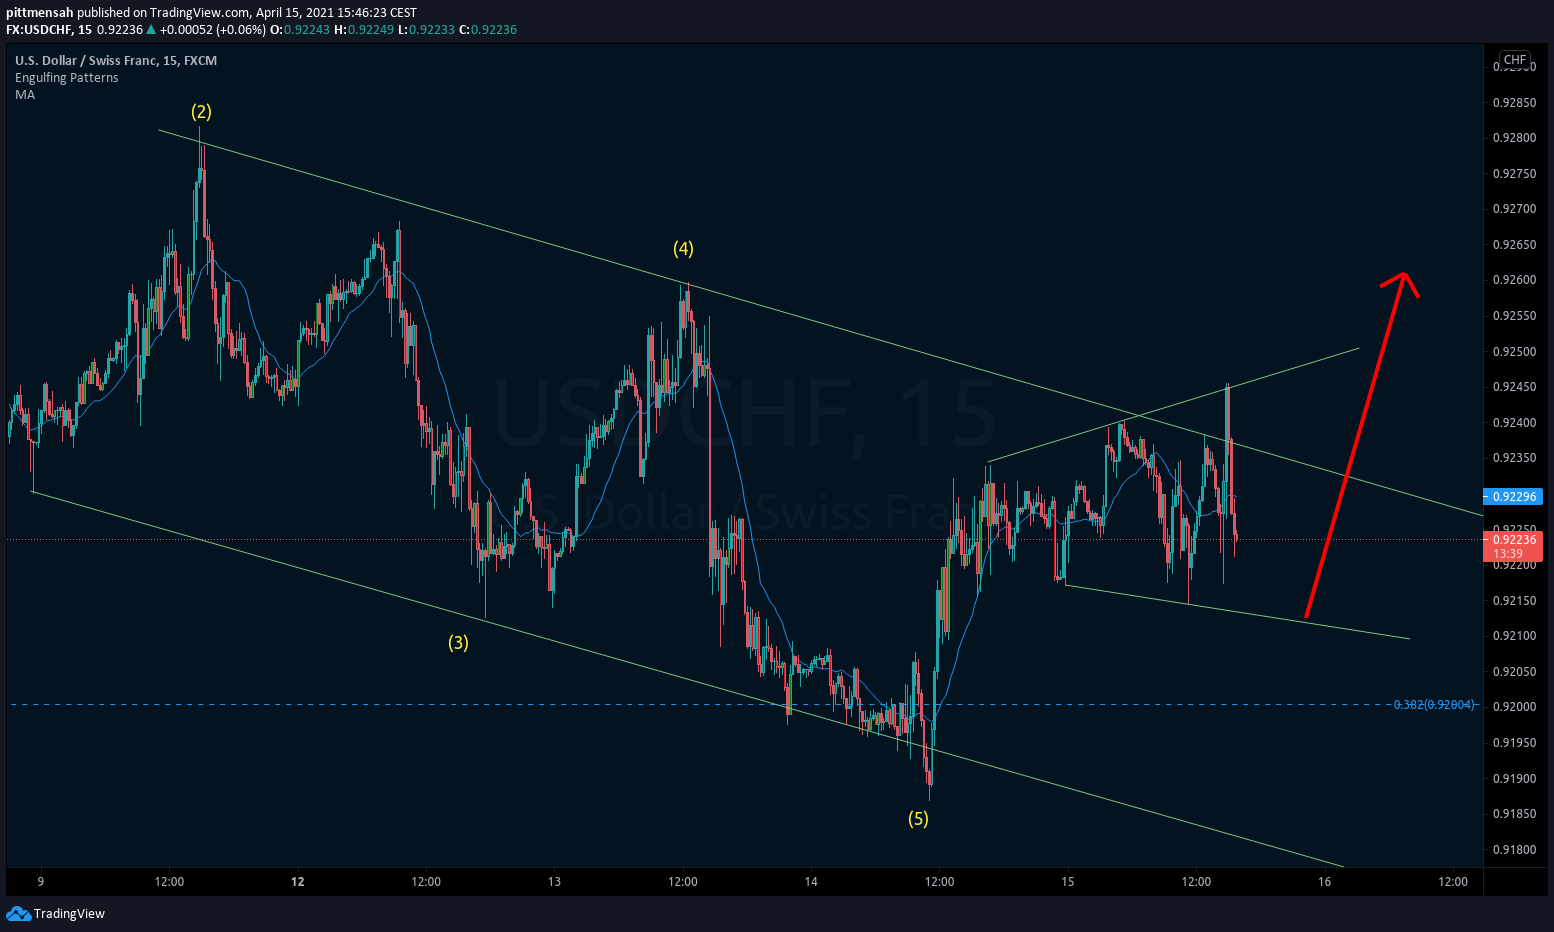Image resolution: width=1554 pixels, height=932 pixels.
Task: Click the (3) wave label
Action: click(458, 642)
